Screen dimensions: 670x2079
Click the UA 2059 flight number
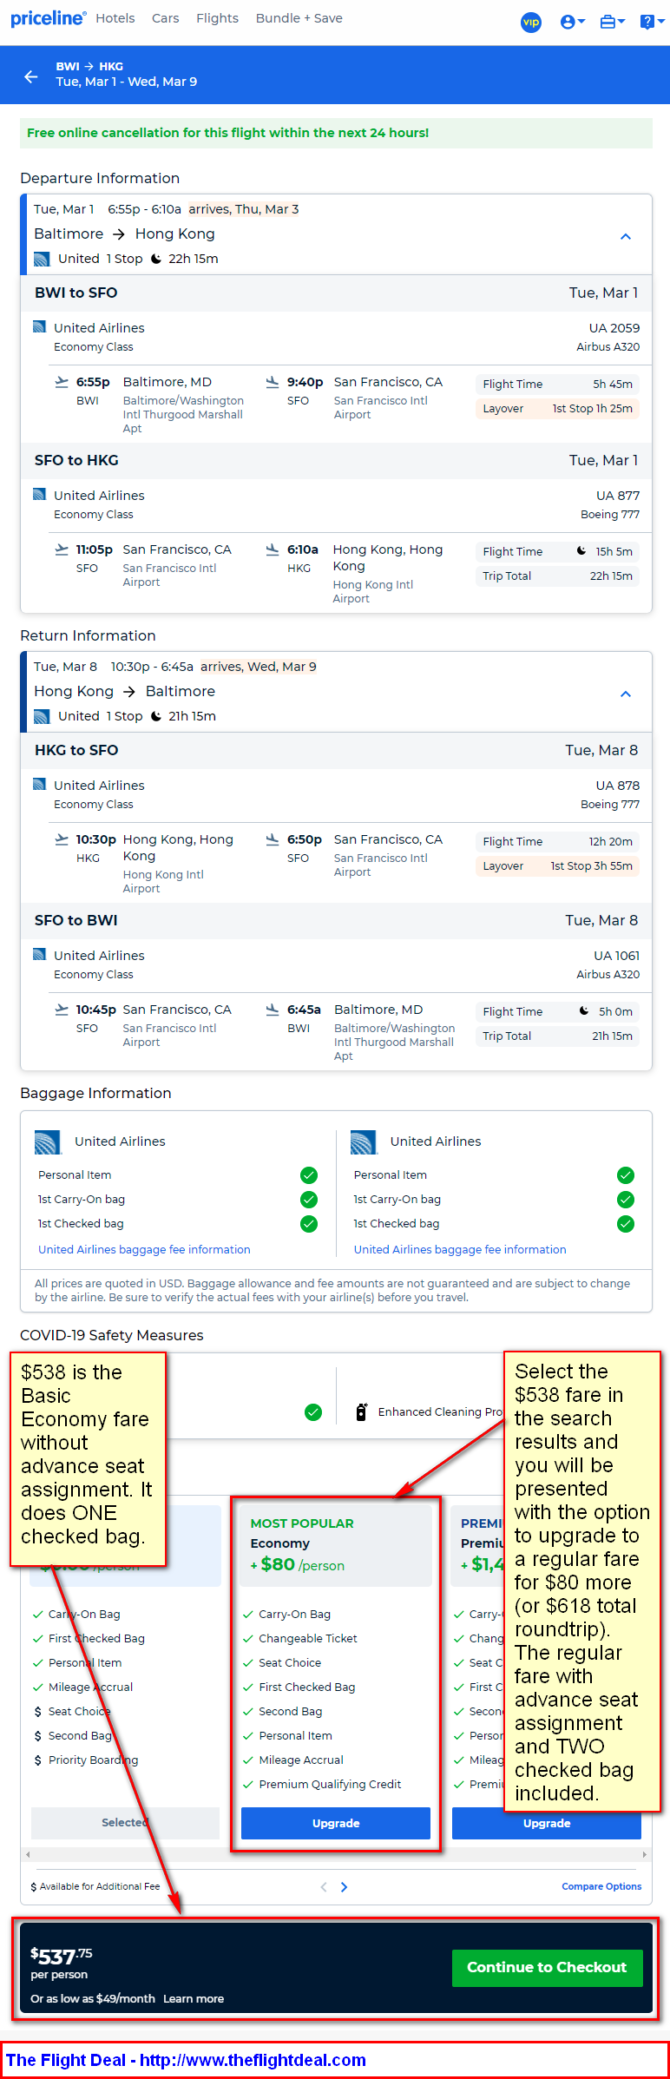pyautogui.click(x=614, y=328)
